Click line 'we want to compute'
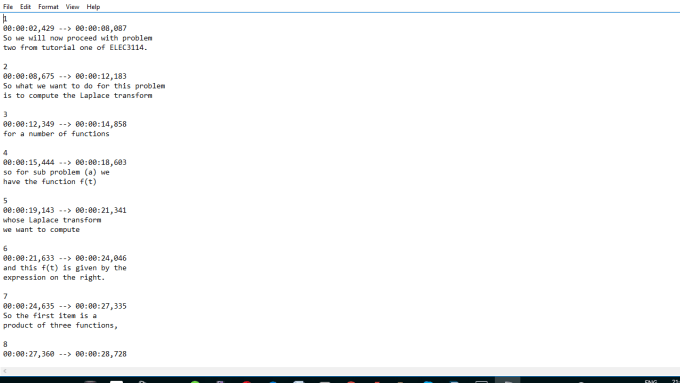680x383 pixels. (42, 229)
